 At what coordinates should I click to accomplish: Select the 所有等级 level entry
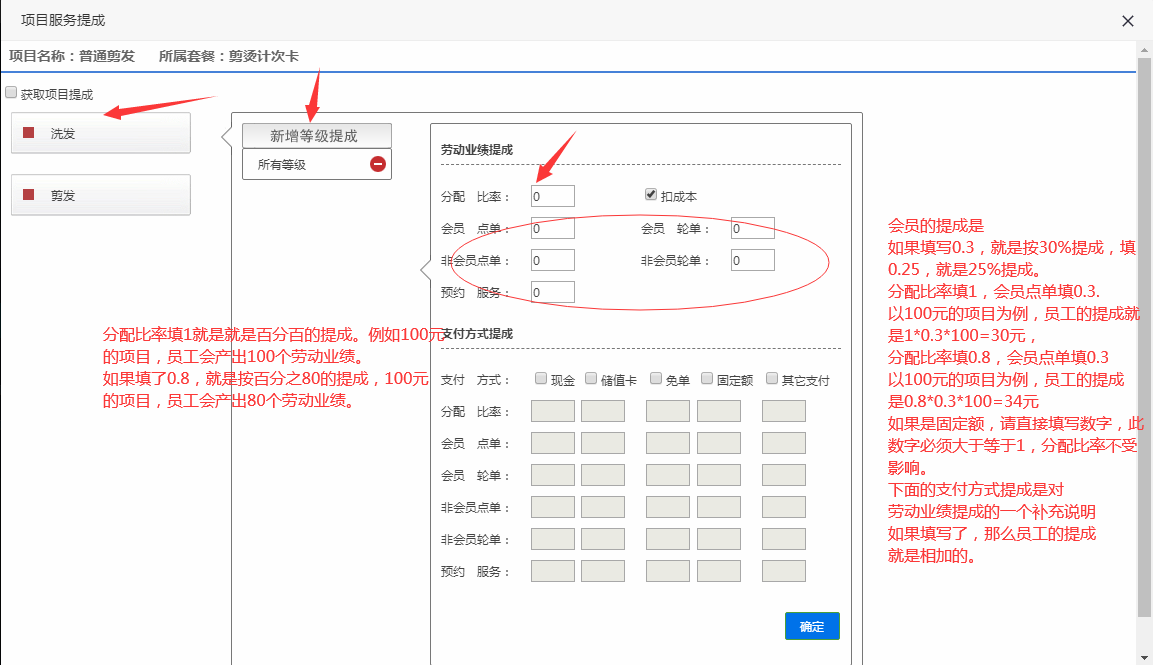tap(300, 164)
